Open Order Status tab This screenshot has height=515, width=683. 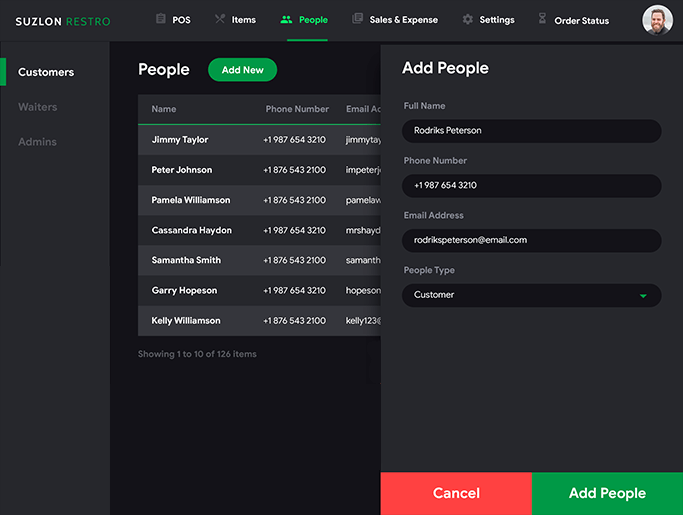pyautogui.click(x=582, y=21)
